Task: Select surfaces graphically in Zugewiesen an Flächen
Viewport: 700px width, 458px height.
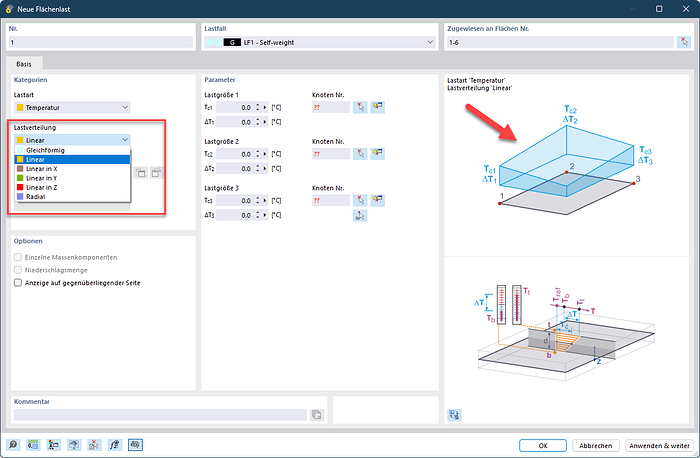Action: 683,42
